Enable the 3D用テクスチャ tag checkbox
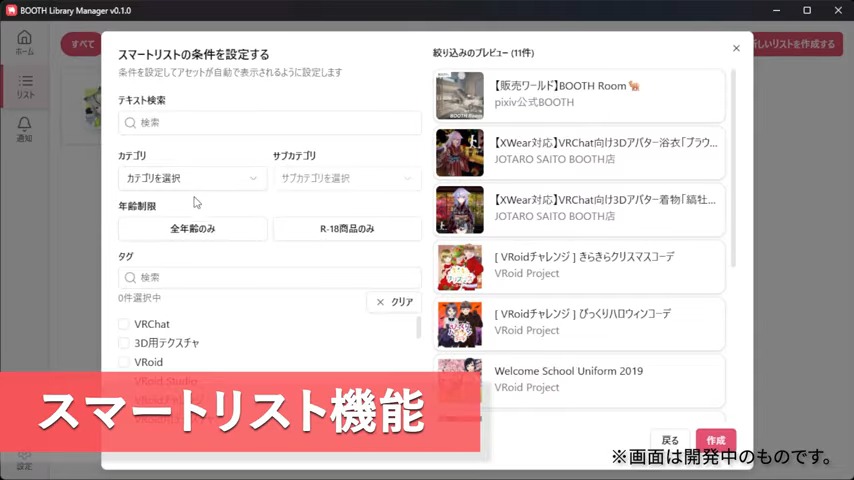 click(x=124, y=343)
